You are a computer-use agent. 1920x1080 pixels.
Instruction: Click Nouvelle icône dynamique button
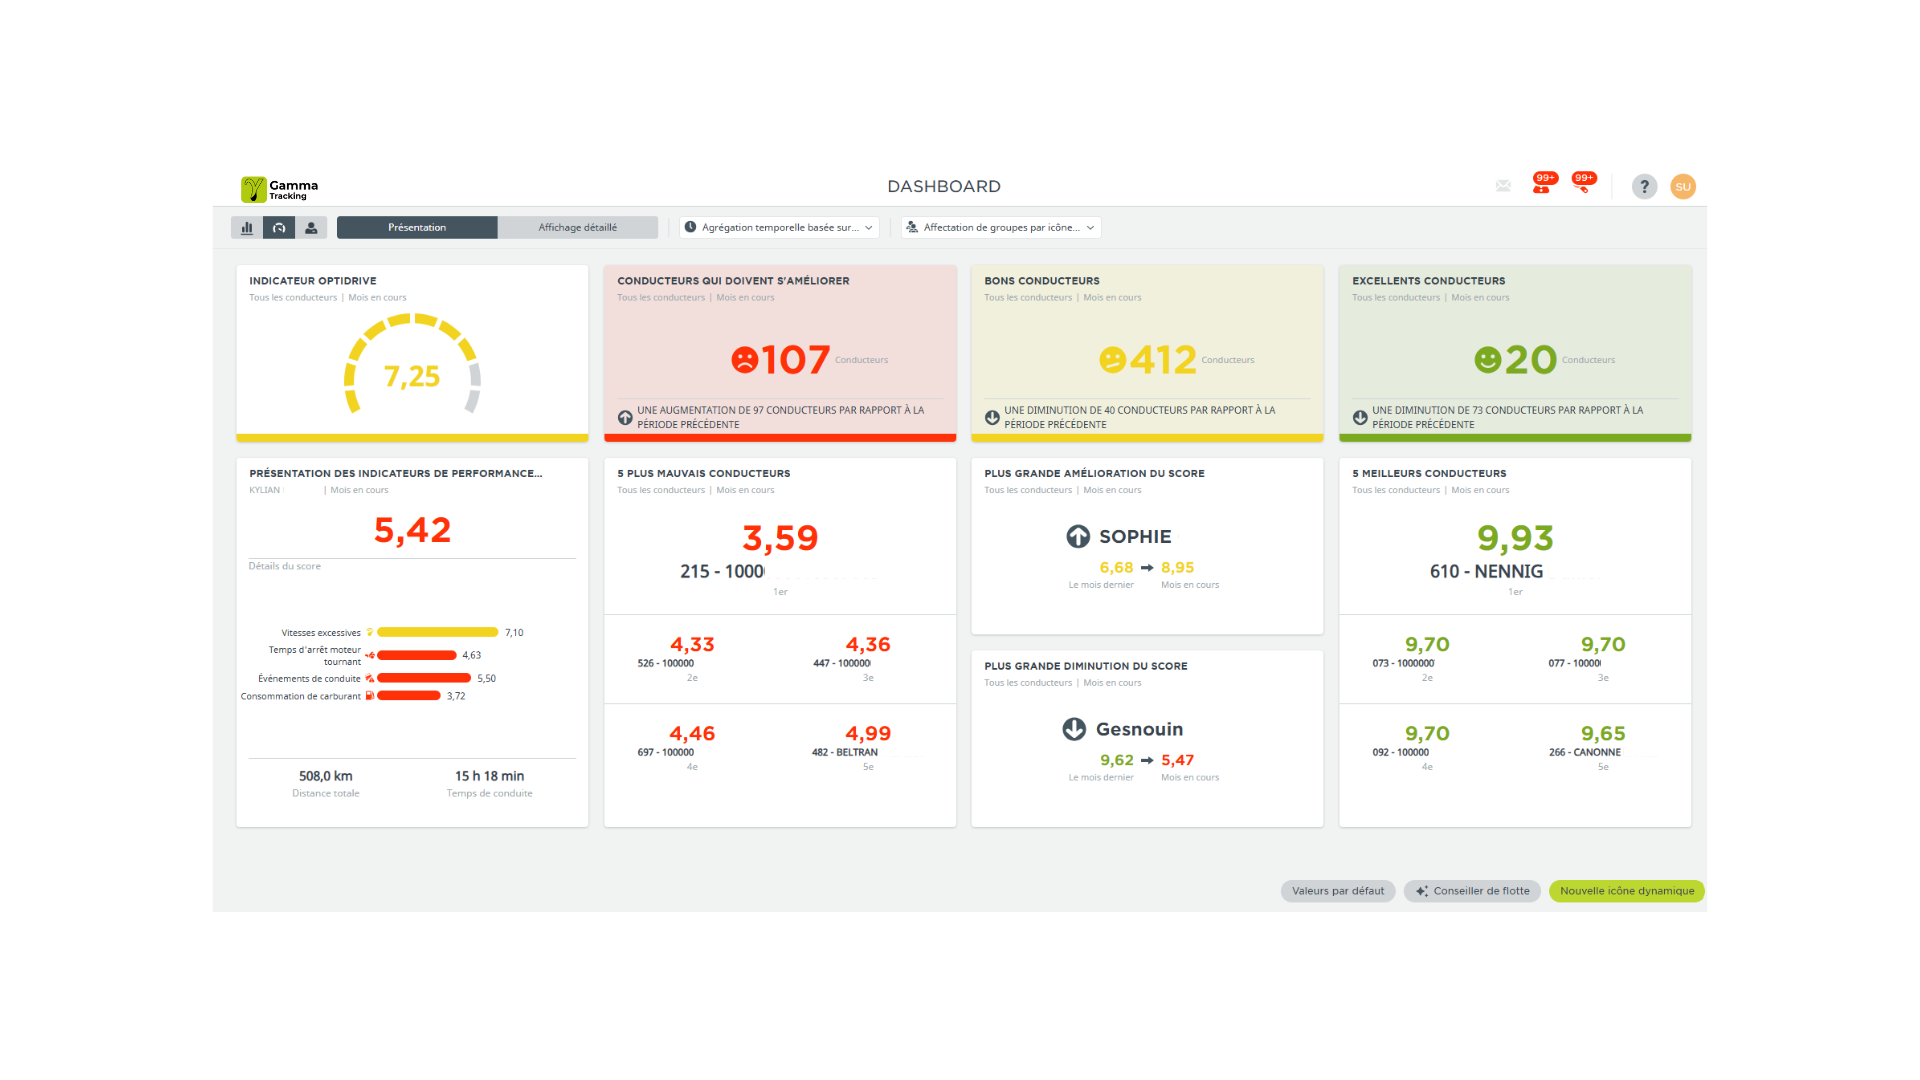1626,891
